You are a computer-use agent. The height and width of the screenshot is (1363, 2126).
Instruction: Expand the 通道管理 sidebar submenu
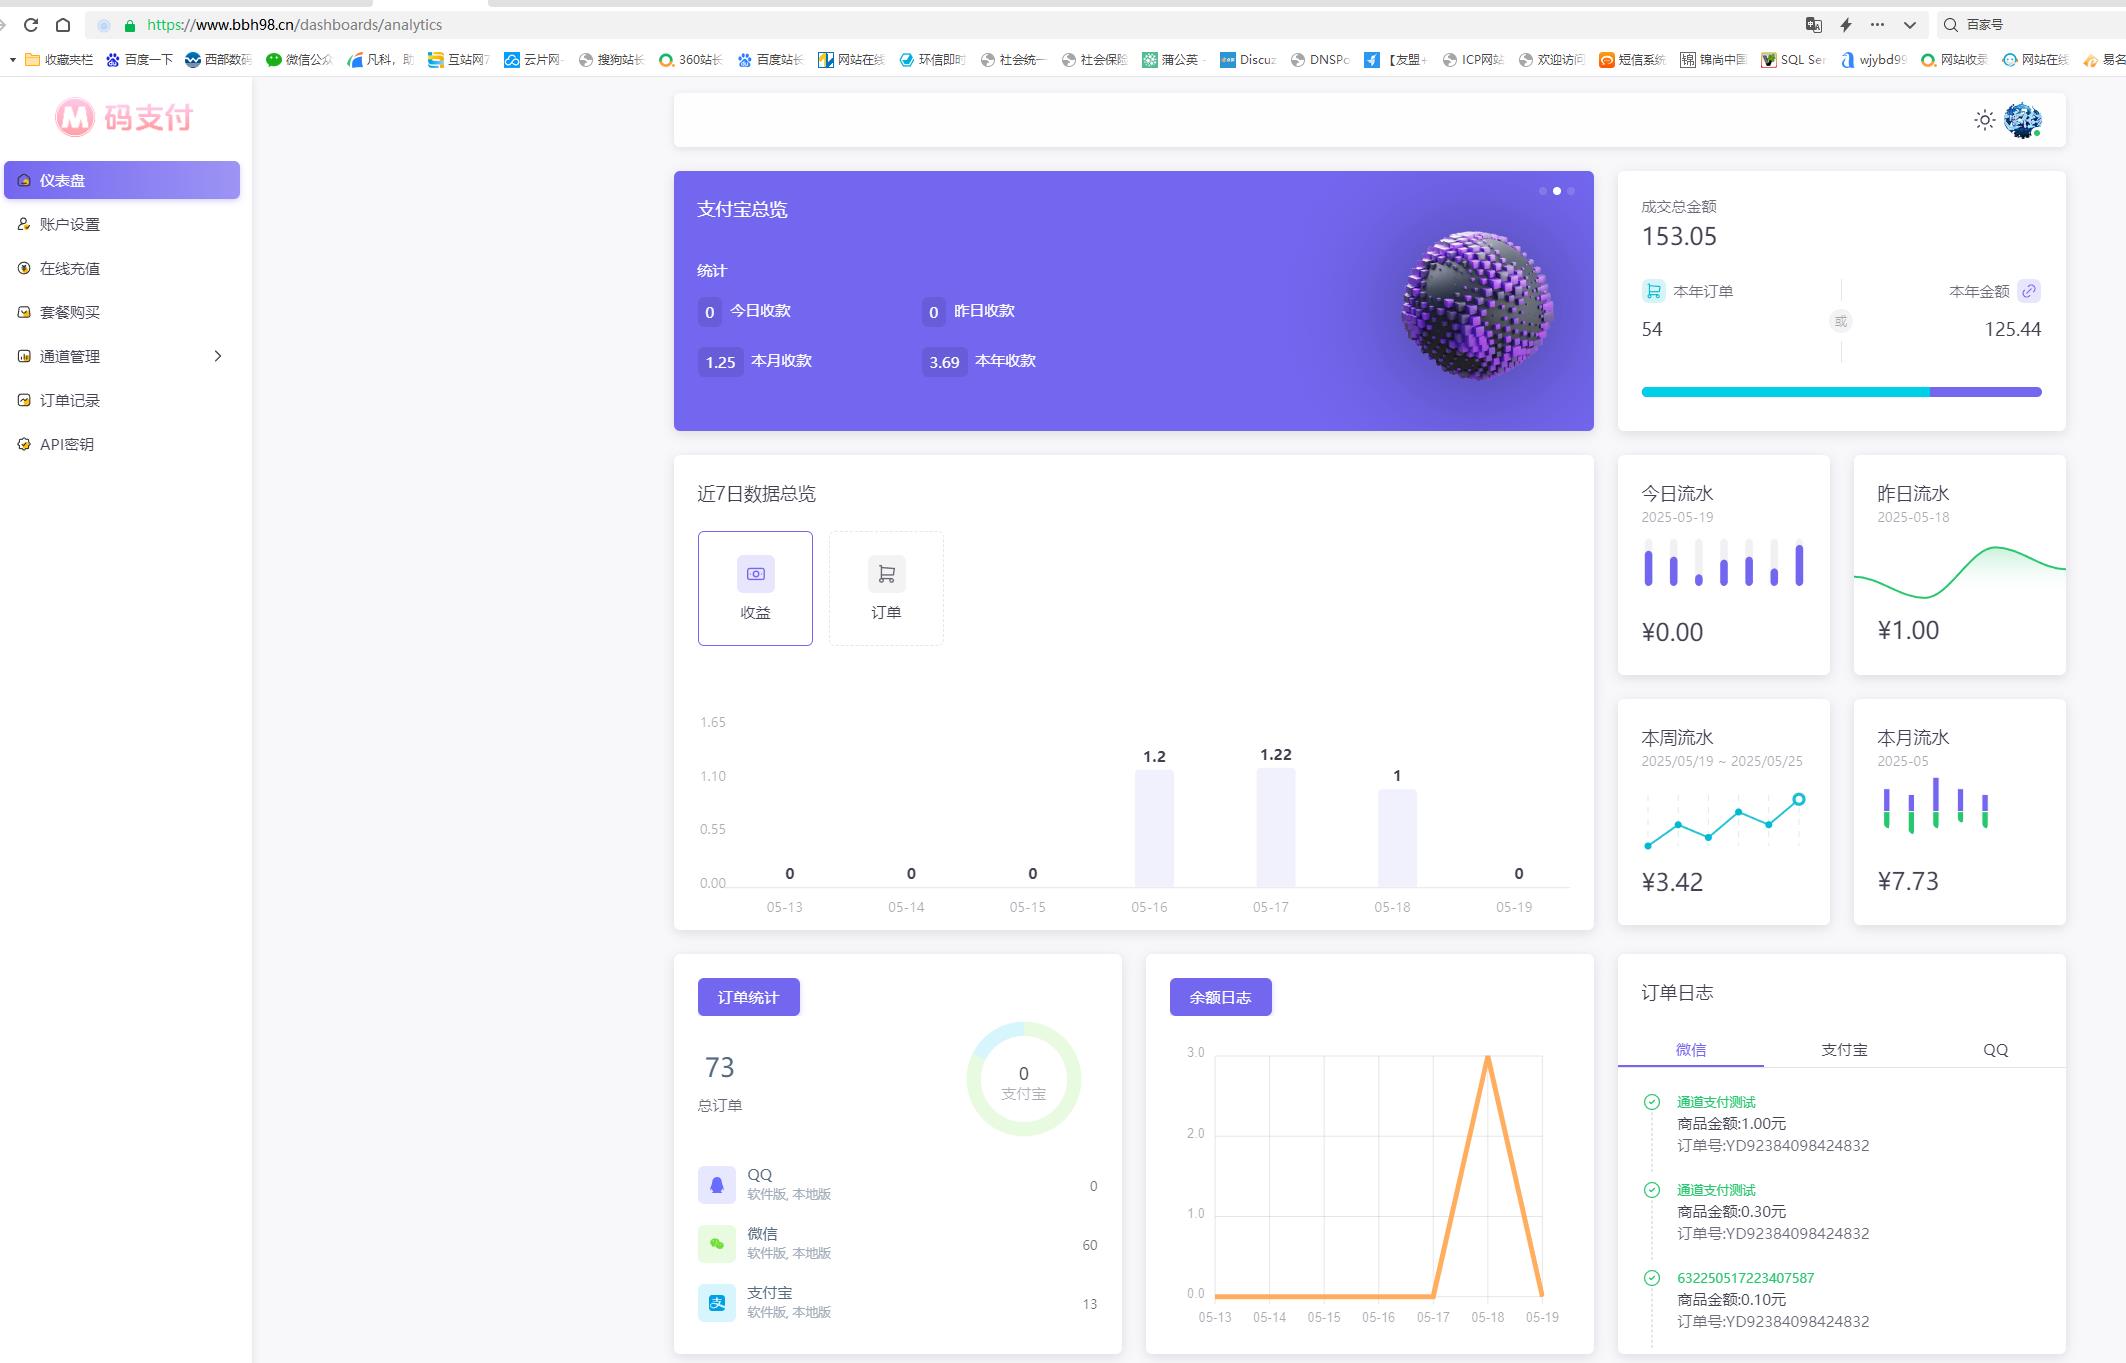[218, 356]
